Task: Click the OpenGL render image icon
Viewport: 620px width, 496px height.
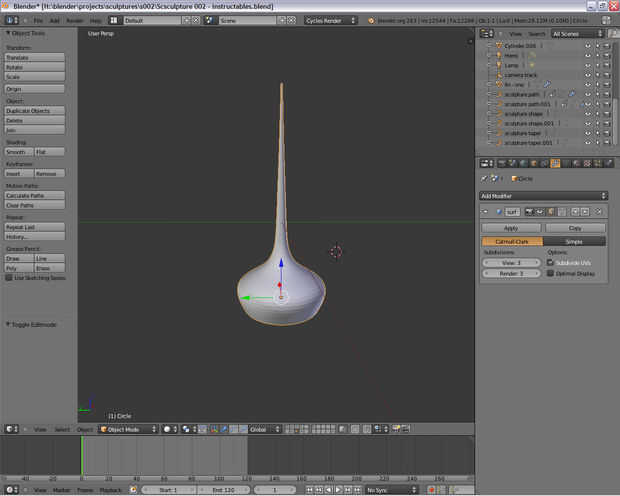Action: pyautogui.click(x=395, y=429)
